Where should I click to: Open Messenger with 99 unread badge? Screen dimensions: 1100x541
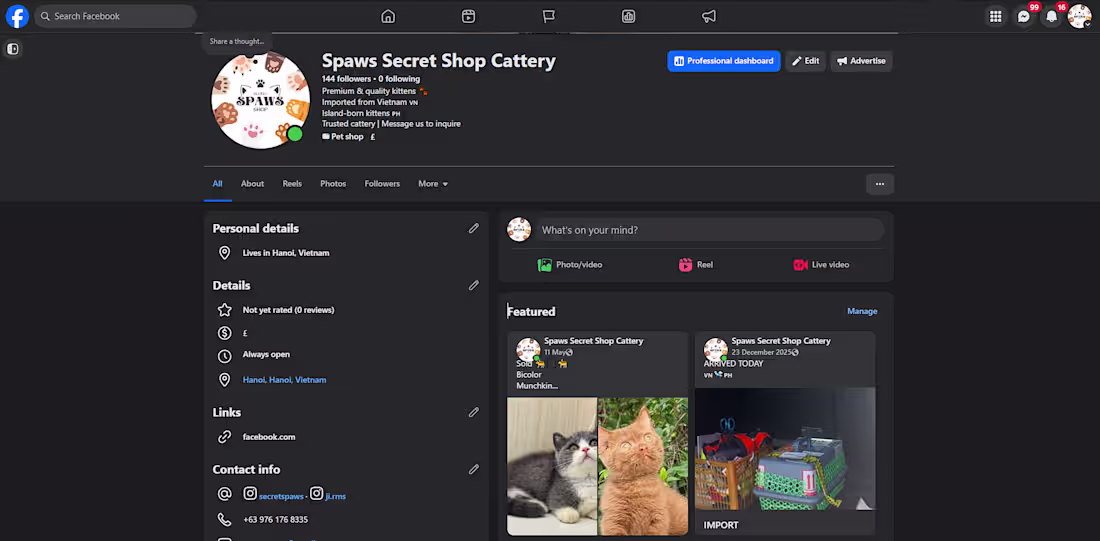click(x=1024, y=16)
